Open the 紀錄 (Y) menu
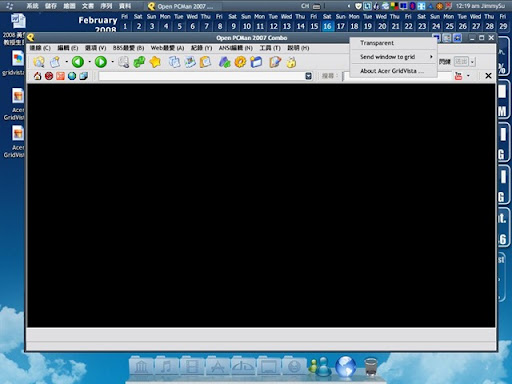 click(201, 48)
